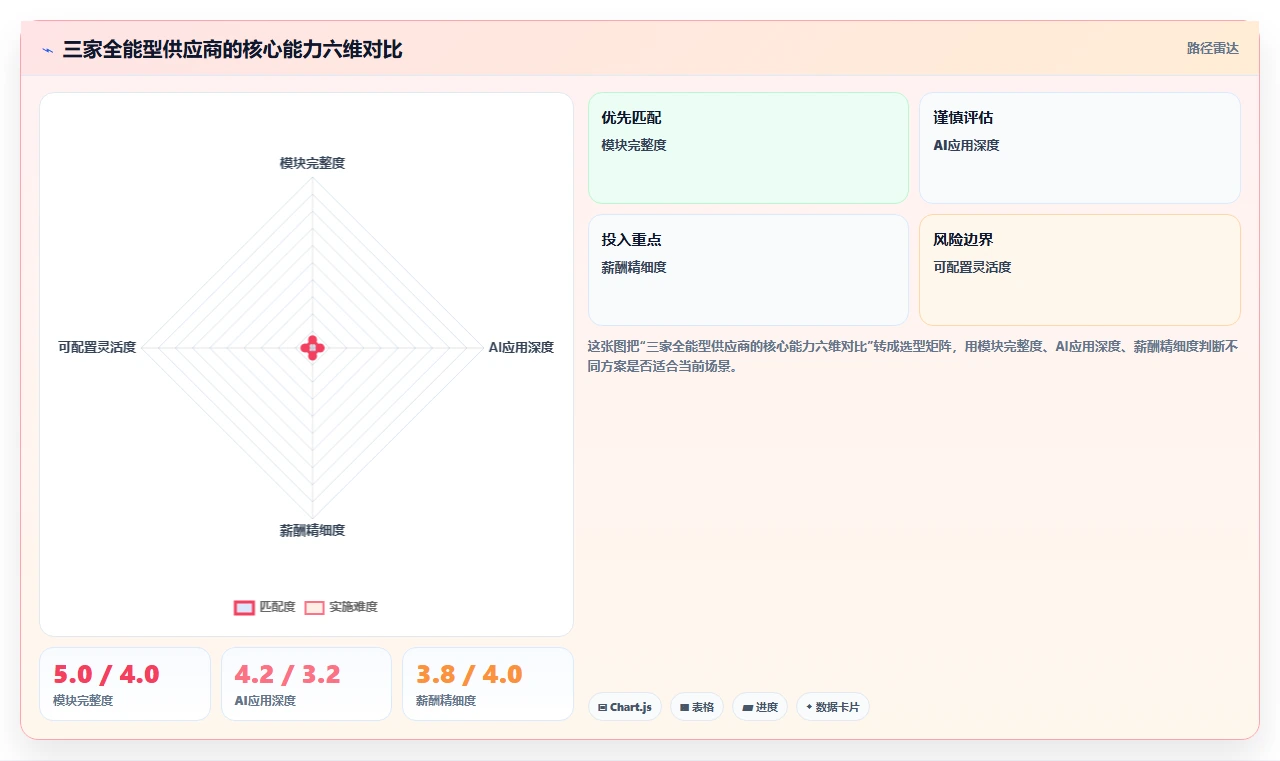
Task: Select the Chart.js tag chip
Action: click(624, 707)
